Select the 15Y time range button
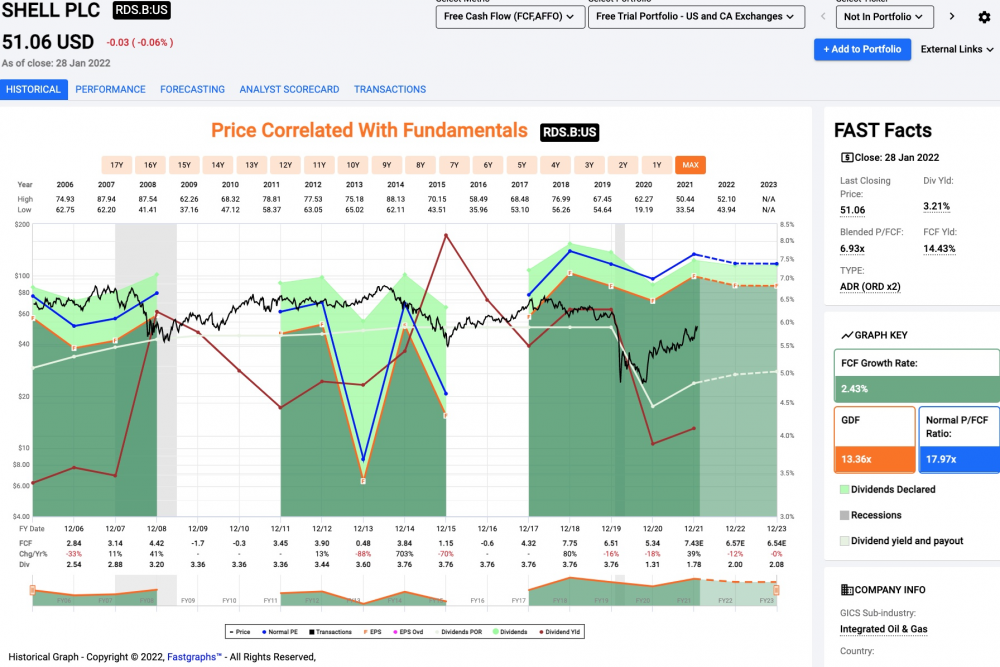1000x667 pixels. (x=184, y=165)
